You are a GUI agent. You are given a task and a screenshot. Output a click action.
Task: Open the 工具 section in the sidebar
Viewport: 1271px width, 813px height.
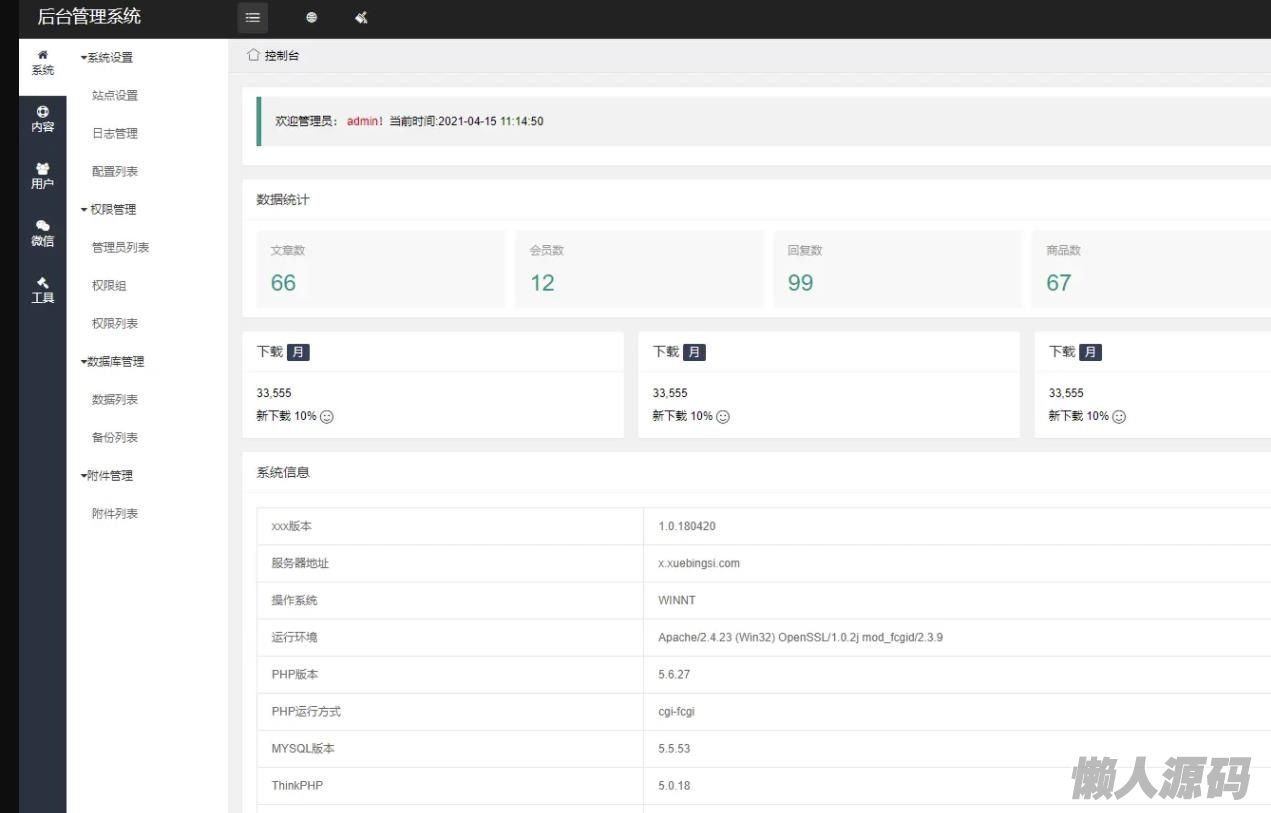coord(42,291)
